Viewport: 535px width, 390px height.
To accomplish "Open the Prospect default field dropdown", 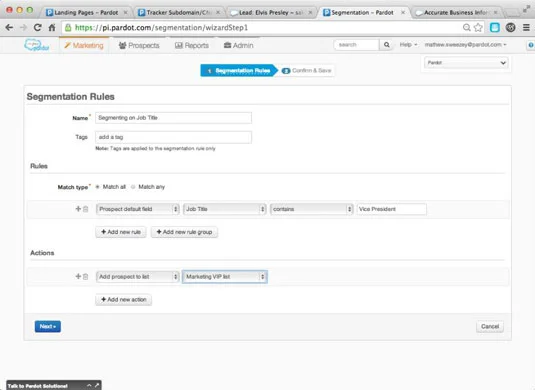I will 138,209.
